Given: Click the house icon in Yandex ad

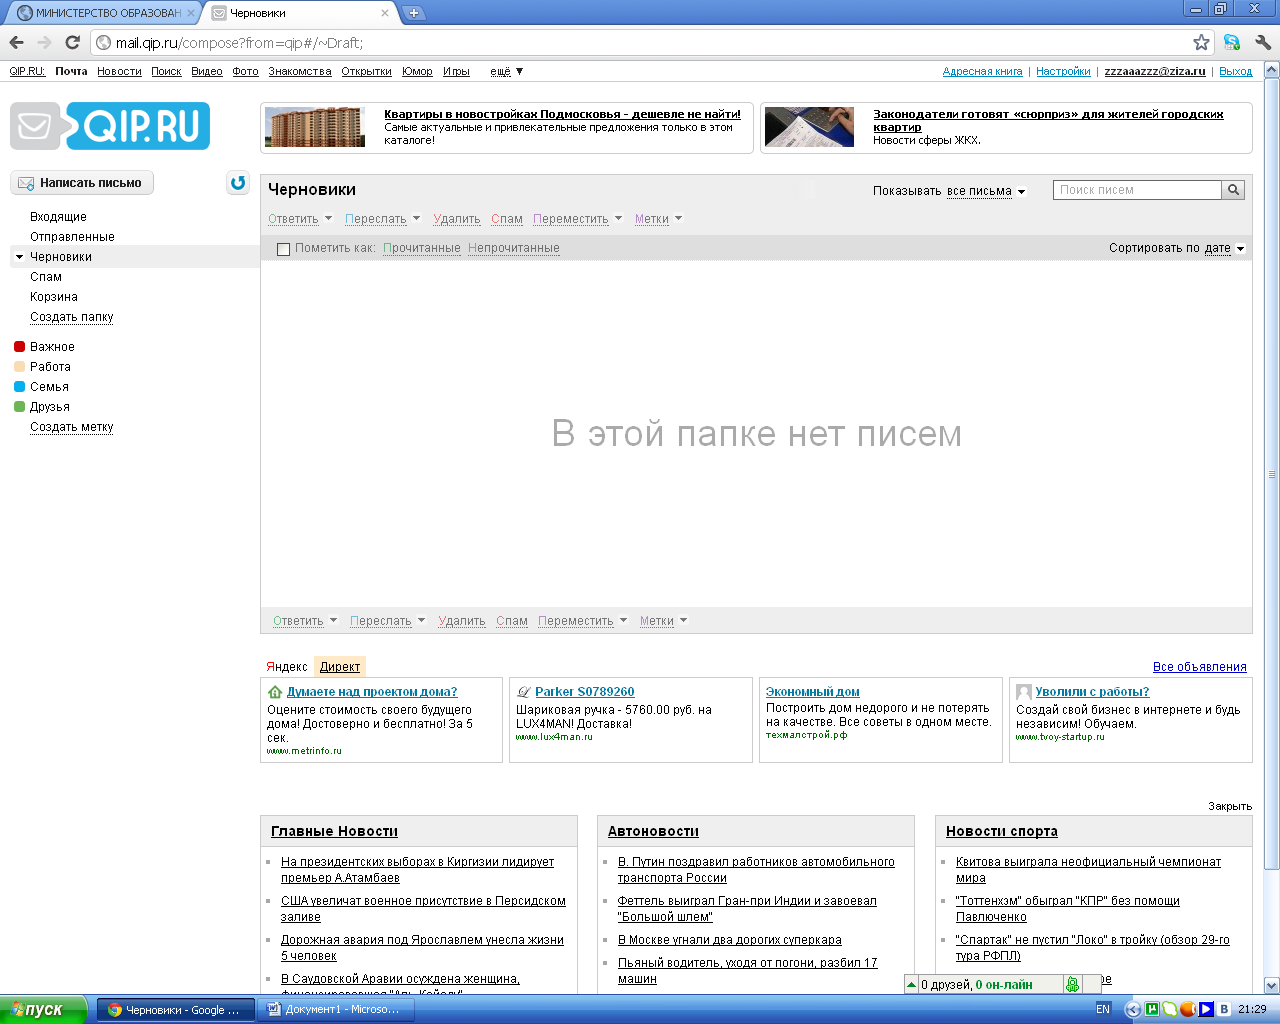Looking at the screenshot, I should (x=275, y=692).
